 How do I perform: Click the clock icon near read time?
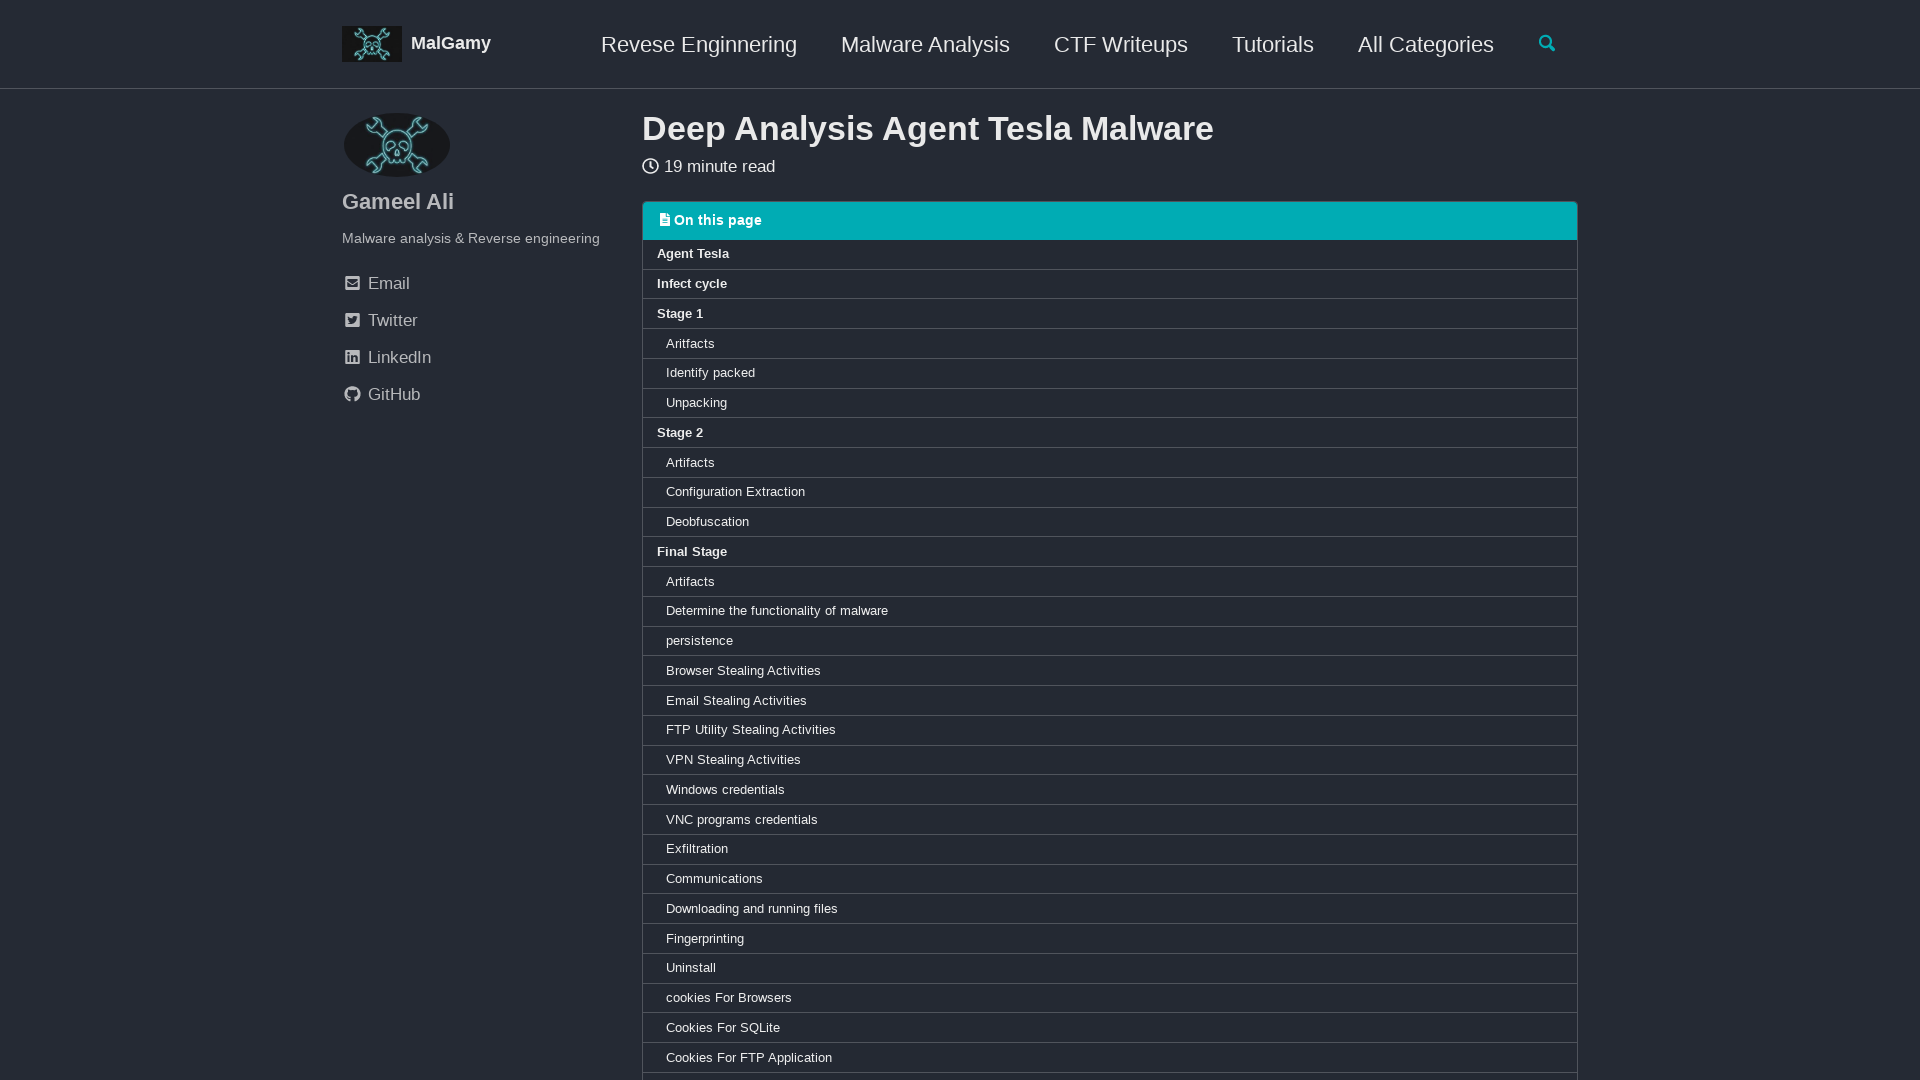coord(650,167)
